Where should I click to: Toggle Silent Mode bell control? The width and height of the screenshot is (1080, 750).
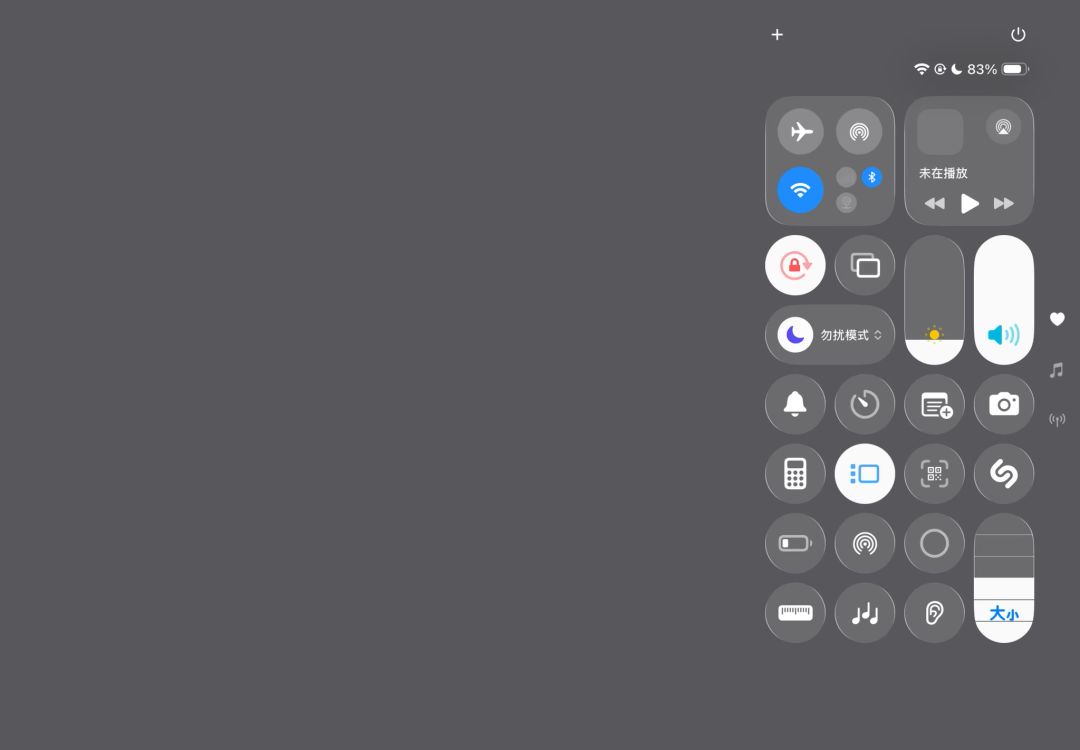point(795,404)
